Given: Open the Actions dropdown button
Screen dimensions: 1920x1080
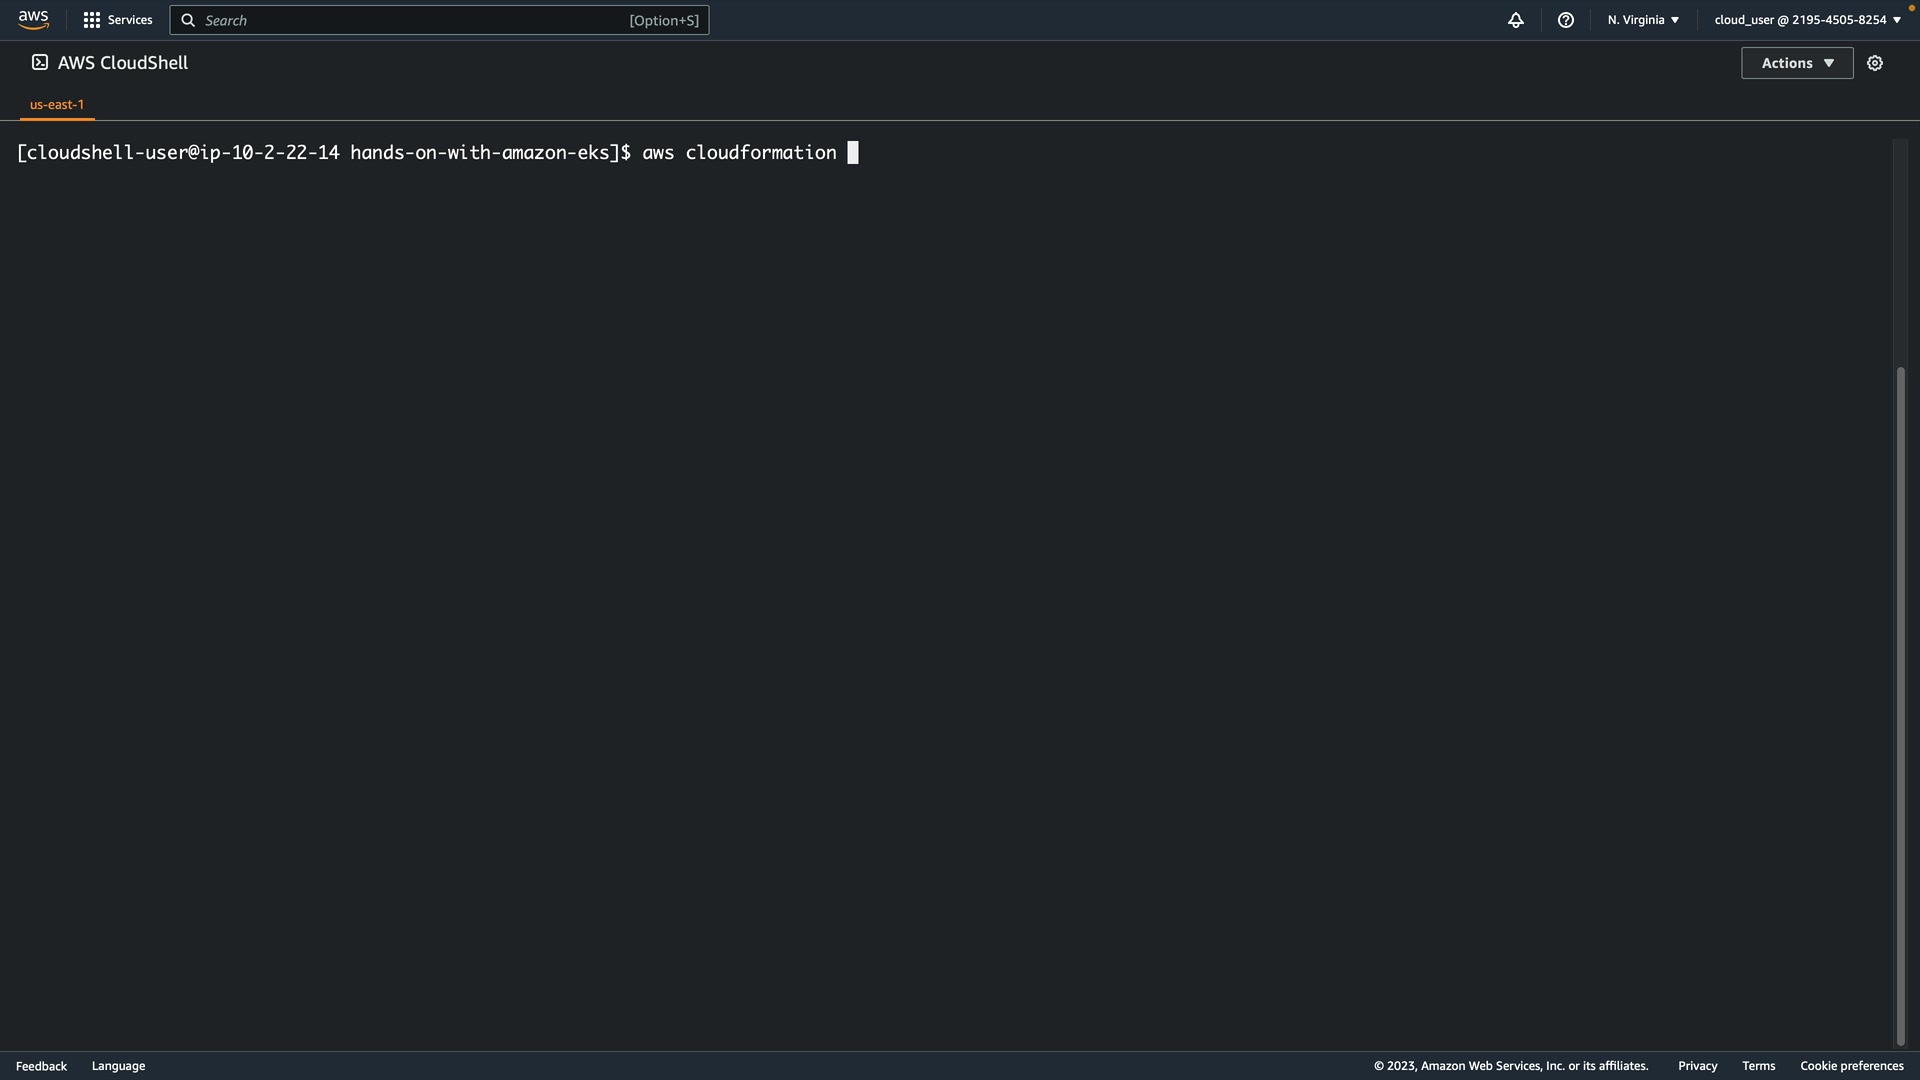Looking at the screenshot, I should point(1797,63).
